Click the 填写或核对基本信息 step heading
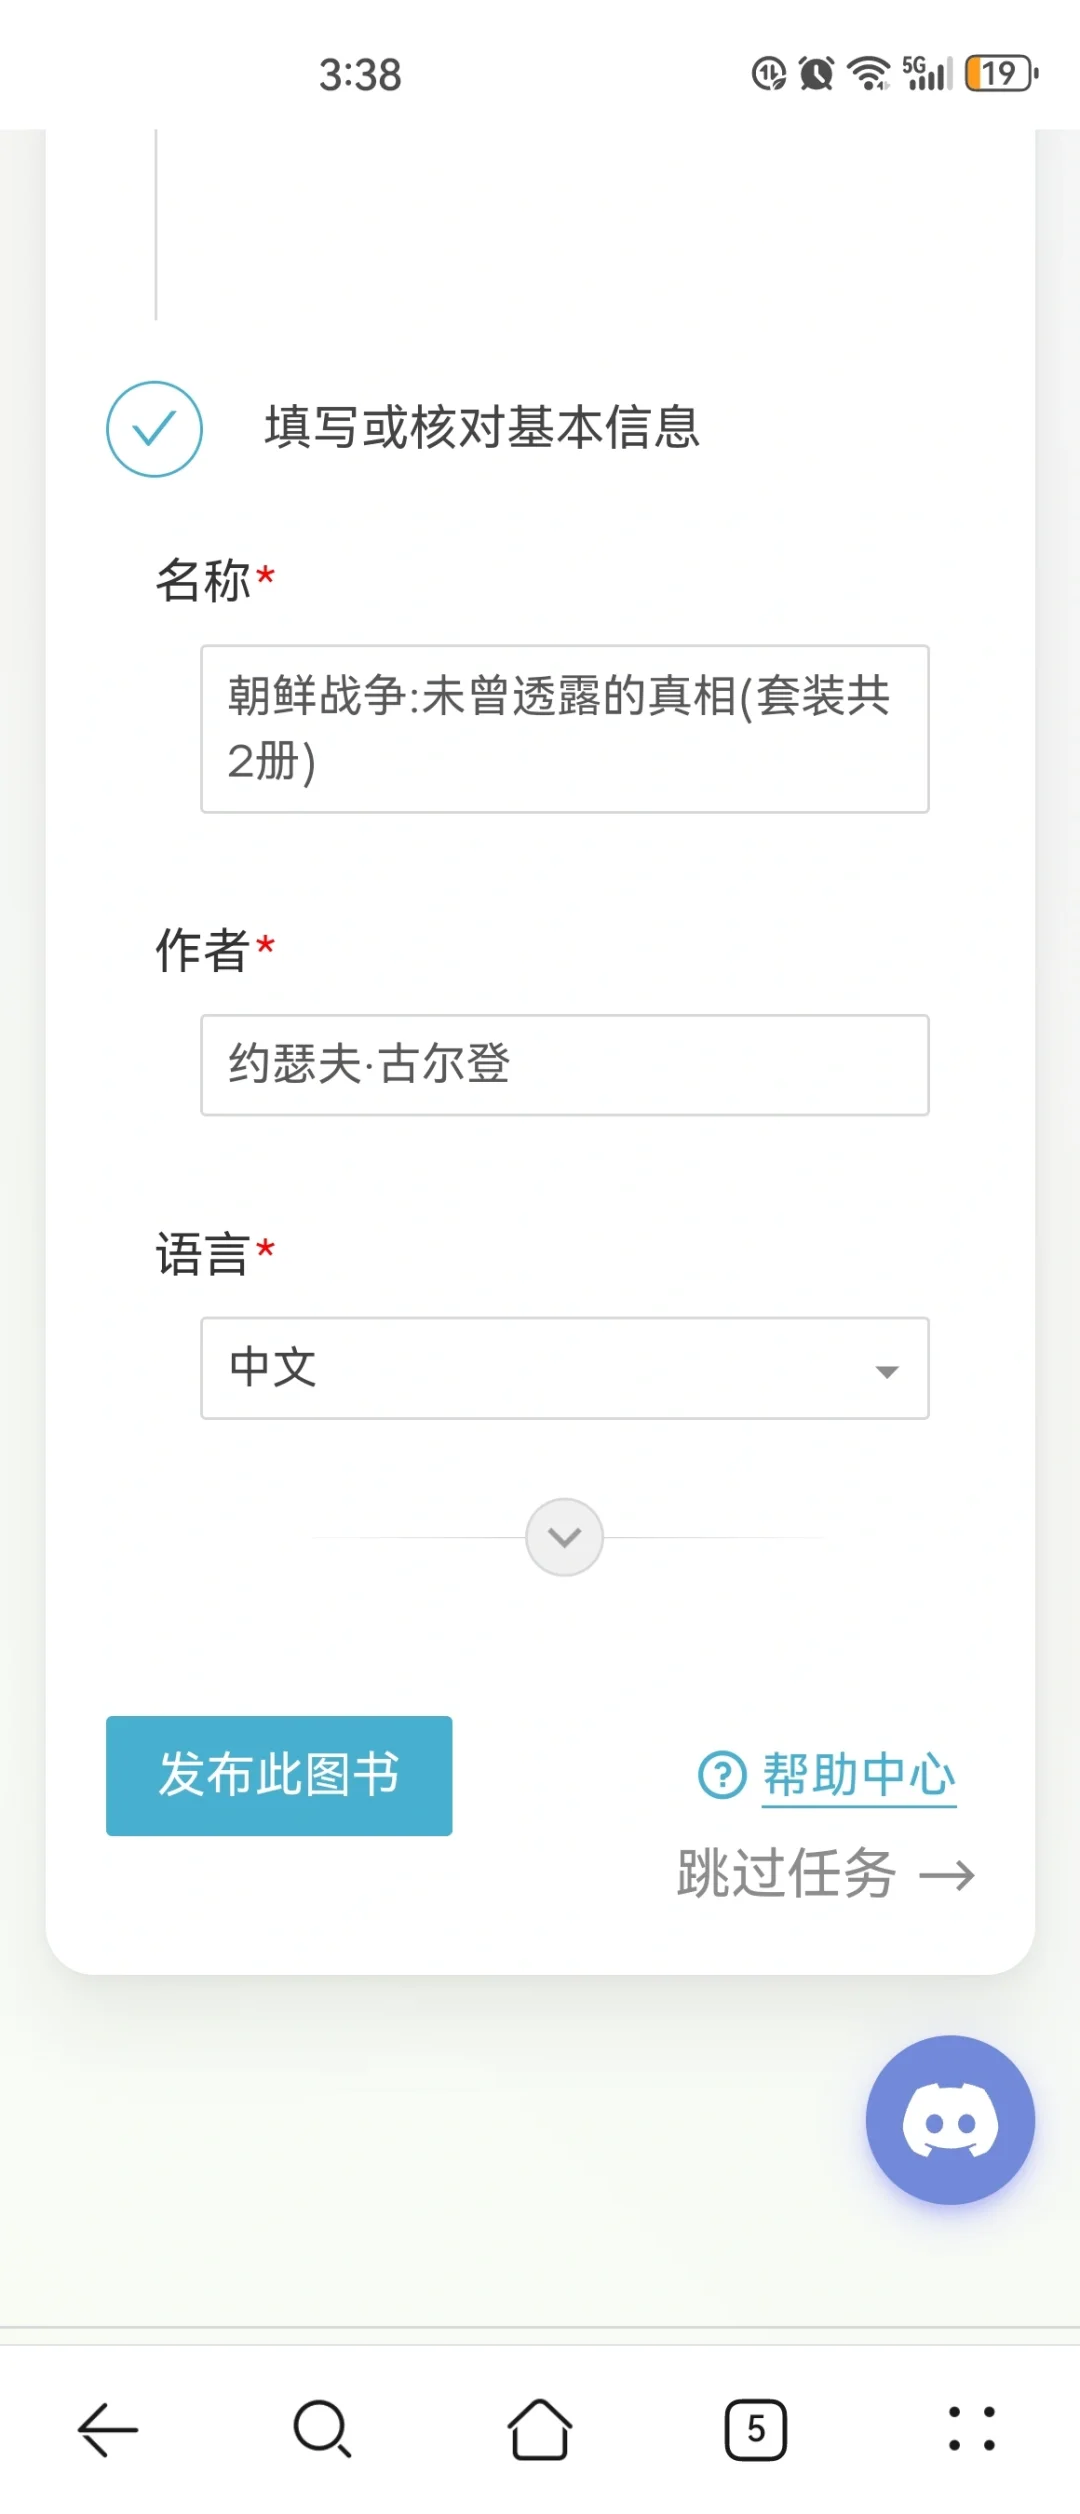This screenshot has width=1080, height=2514. pos(482,428)
